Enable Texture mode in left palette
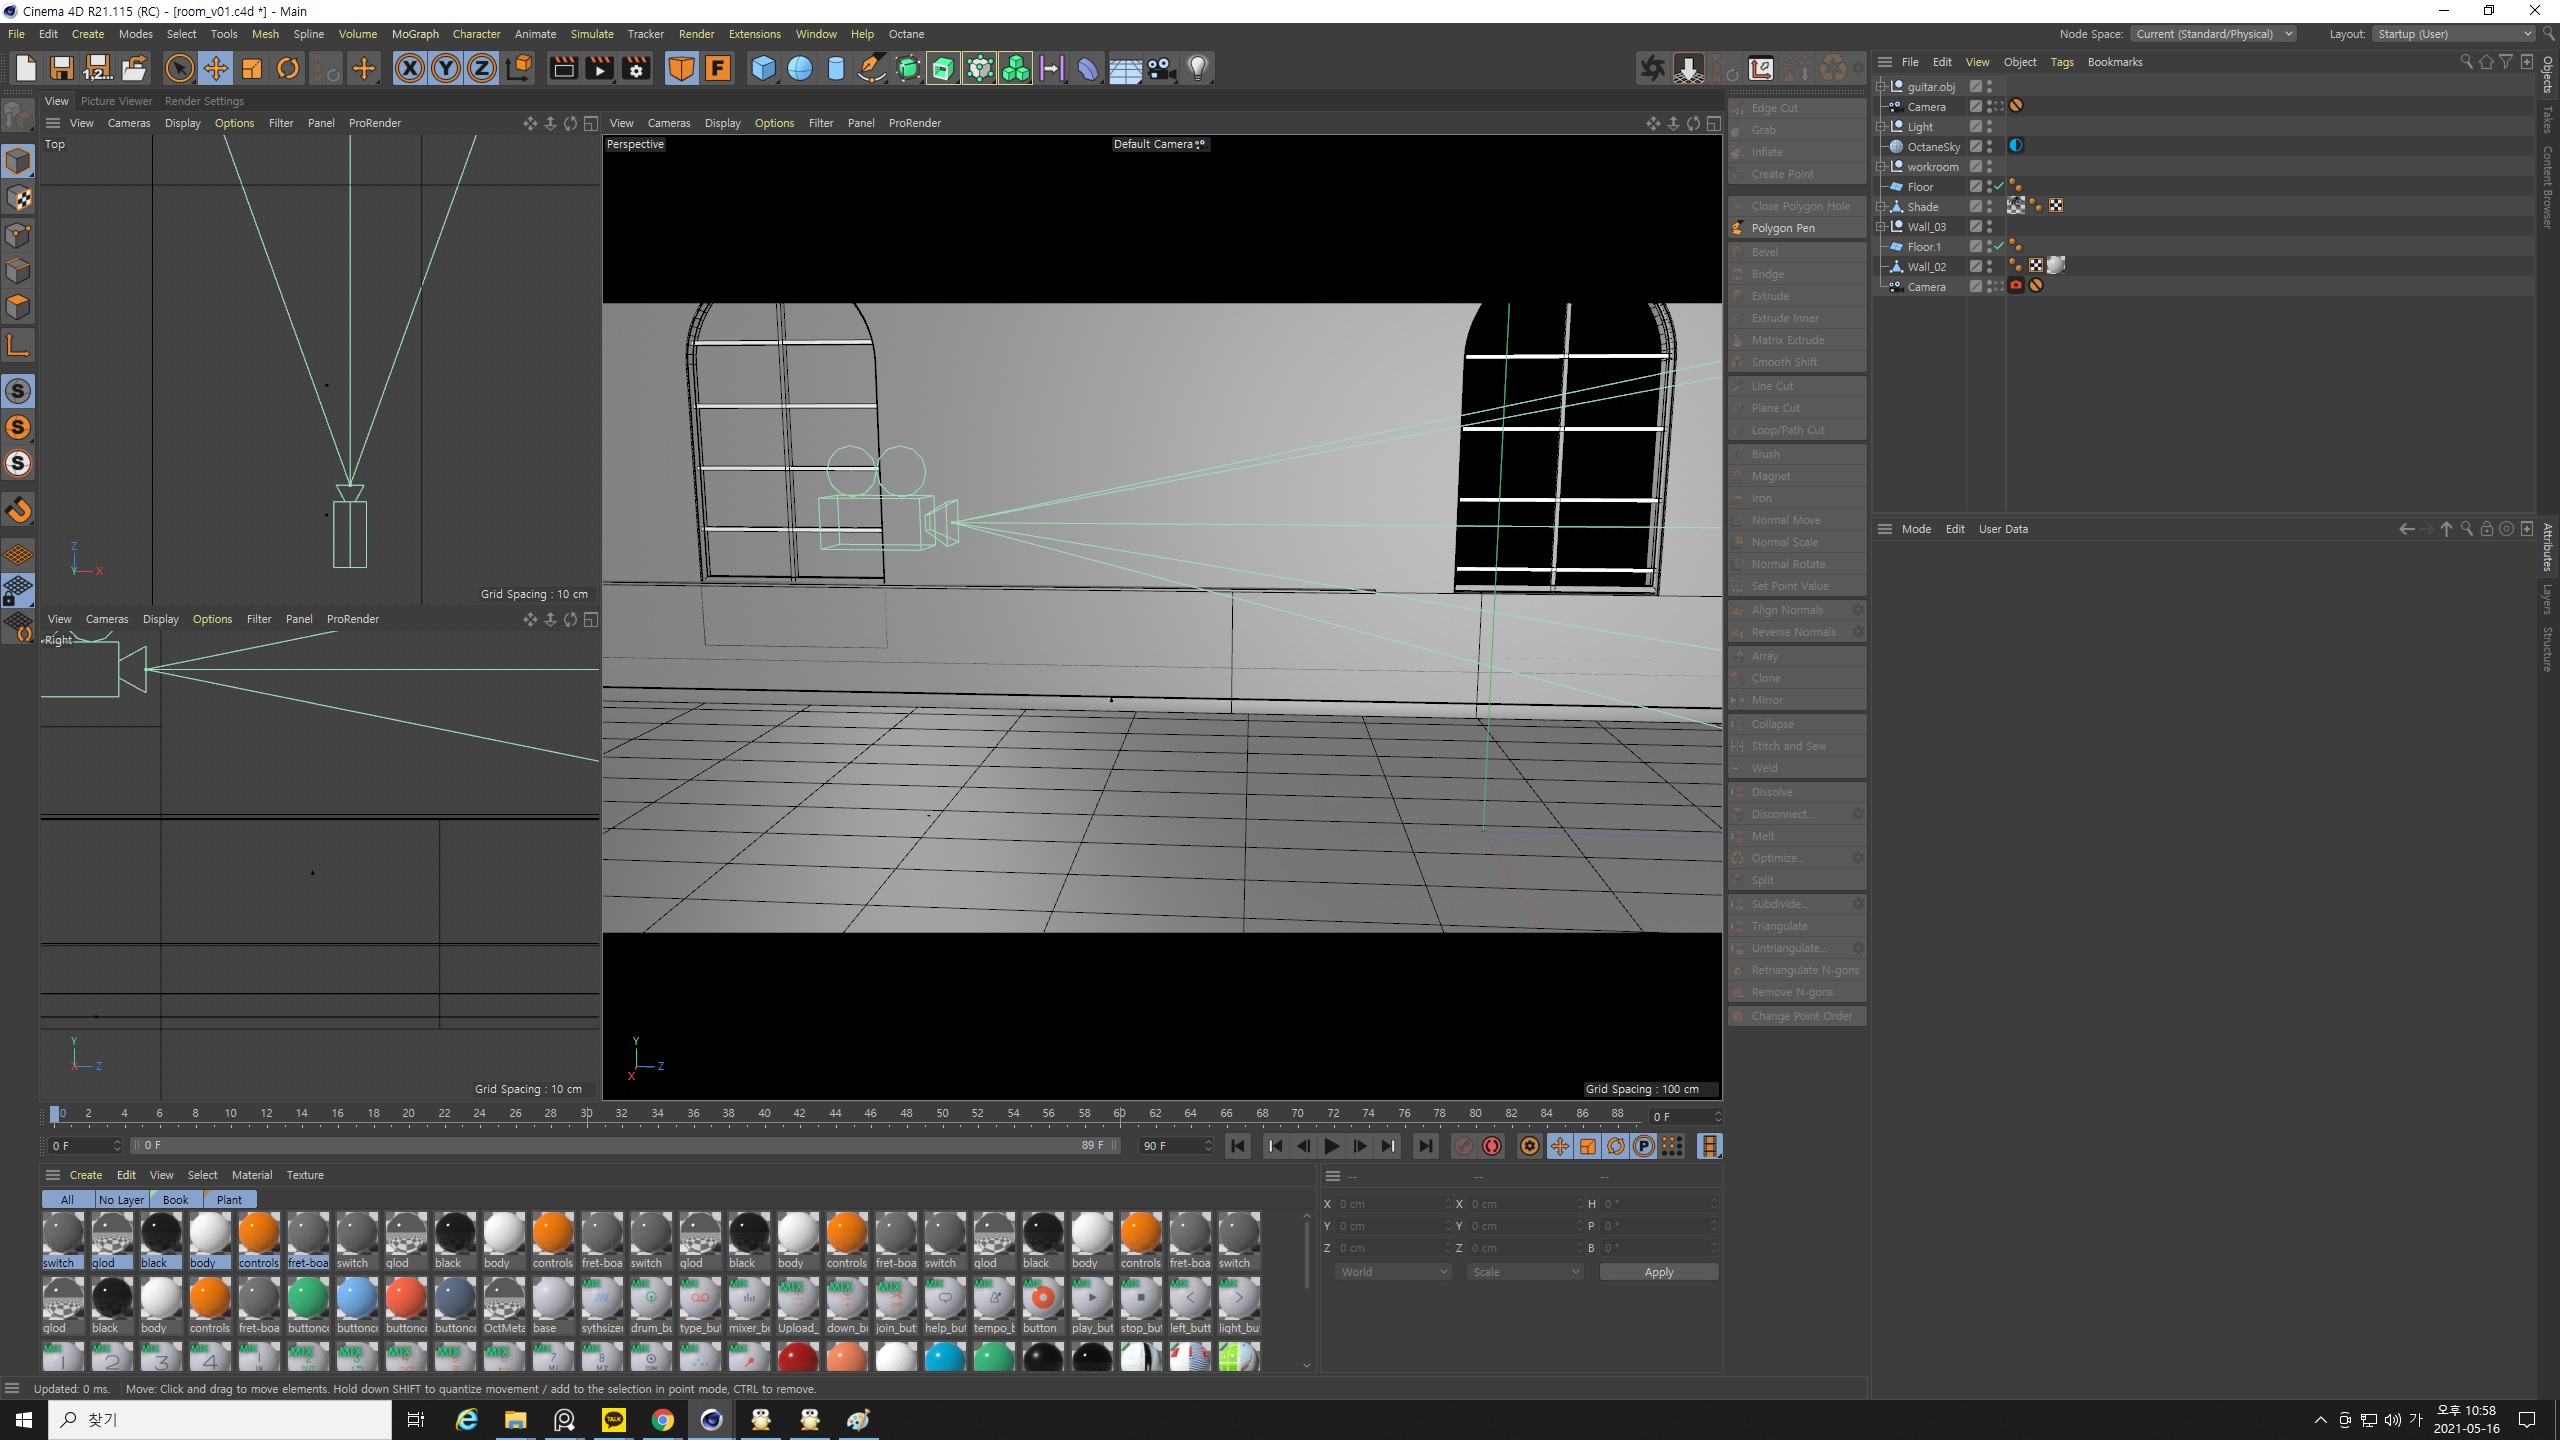The height and width of the screenshot is (1440, 2560). click(x=18, y=198)
